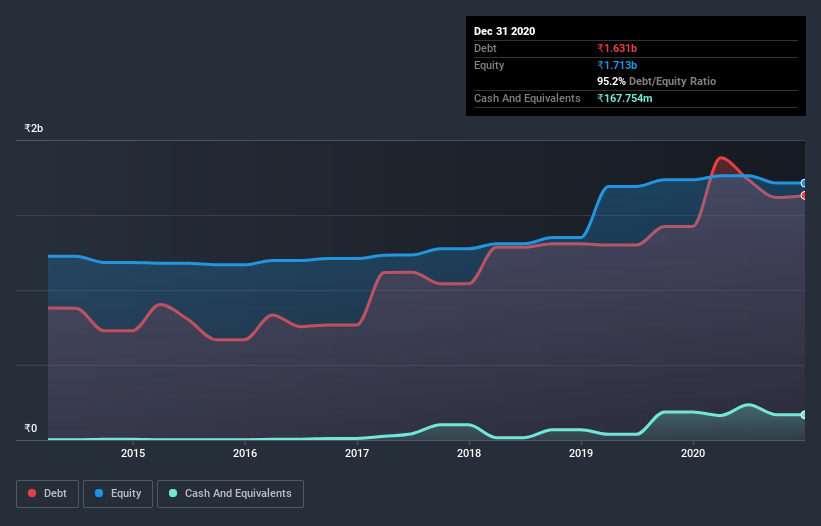Click the 2017 x-axis label
The width and height of the screenshot is (821, 526).
[x=357, y=453]
